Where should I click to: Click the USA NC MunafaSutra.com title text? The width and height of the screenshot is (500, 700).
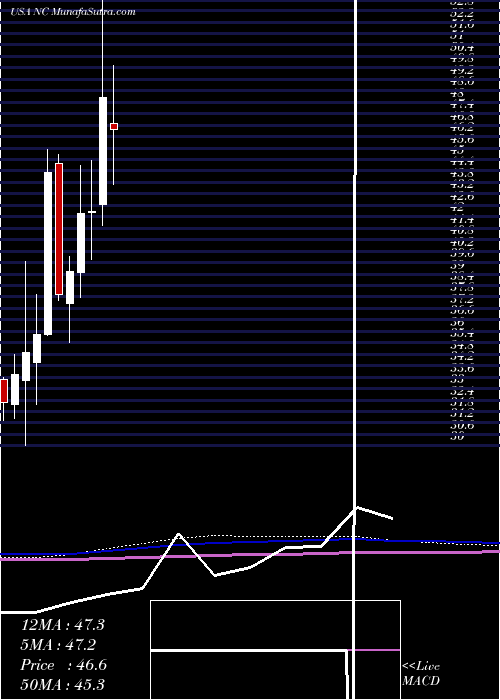click(x=73, y=12)
